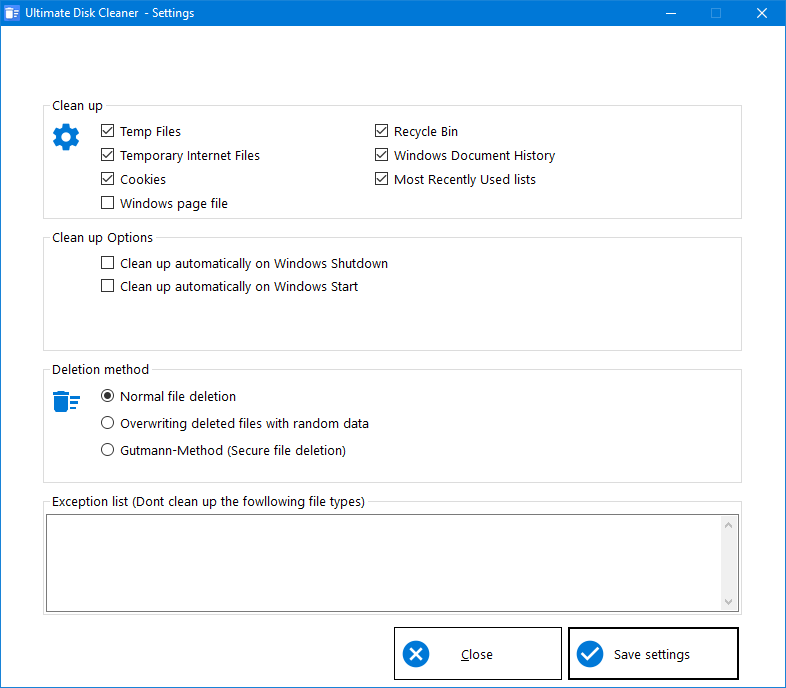Uncheck the Temp Files checkbox
The height and width of the screenshot is (688, 786).
click(108, 131)
